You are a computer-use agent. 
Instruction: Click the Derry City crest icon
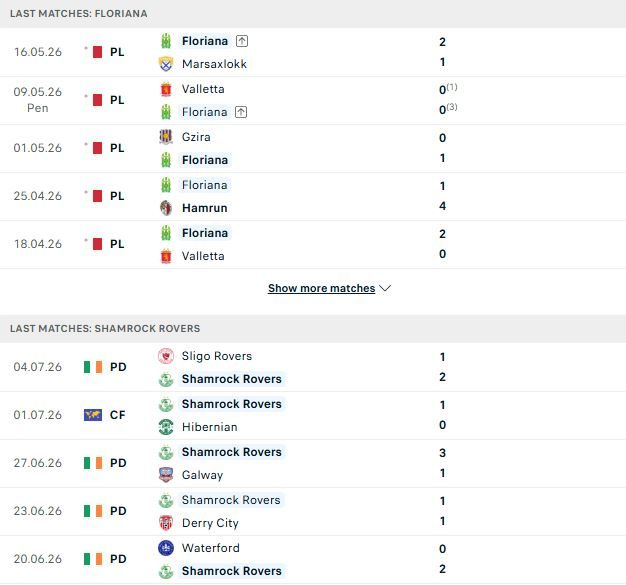(166, 523)
